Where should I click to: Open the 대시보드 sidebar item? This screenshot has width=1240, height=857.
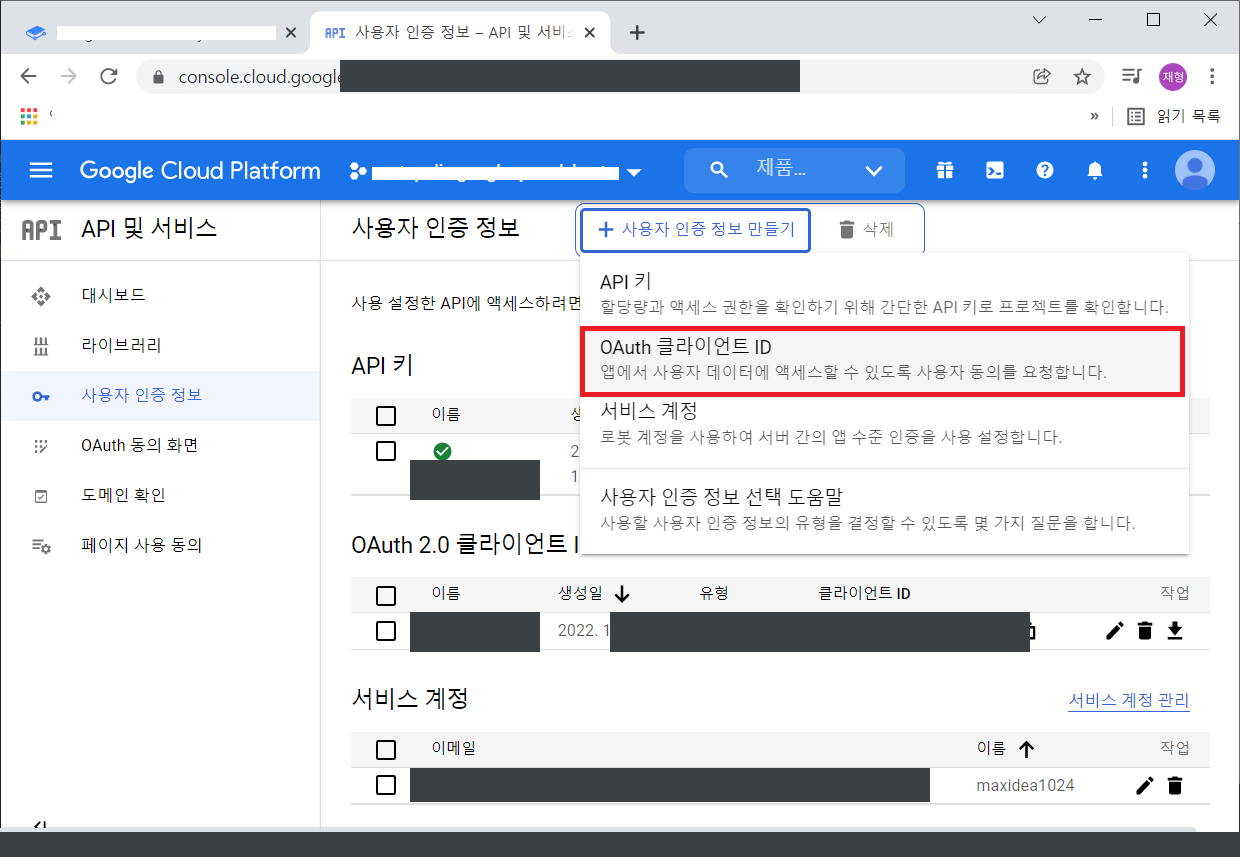(x=160, y=295)
